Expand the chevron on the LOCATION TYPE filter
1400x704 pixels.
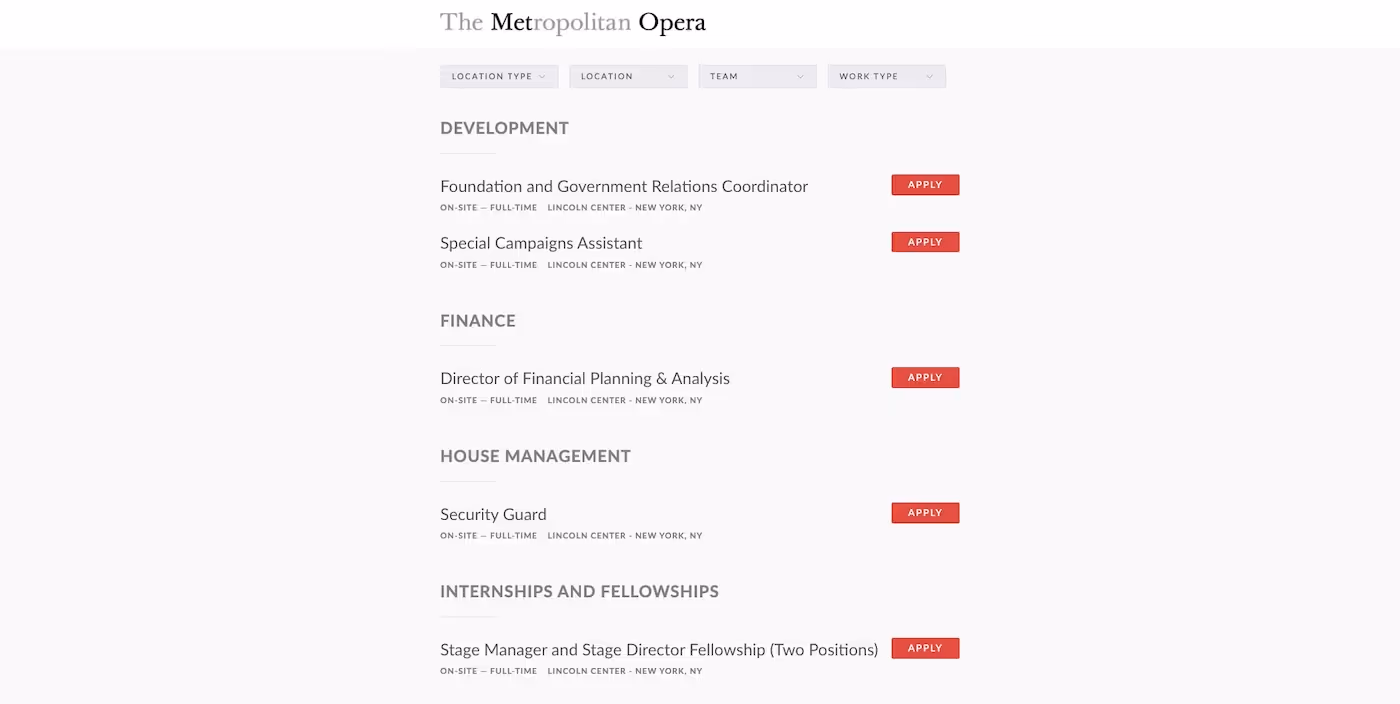point(544,76)
